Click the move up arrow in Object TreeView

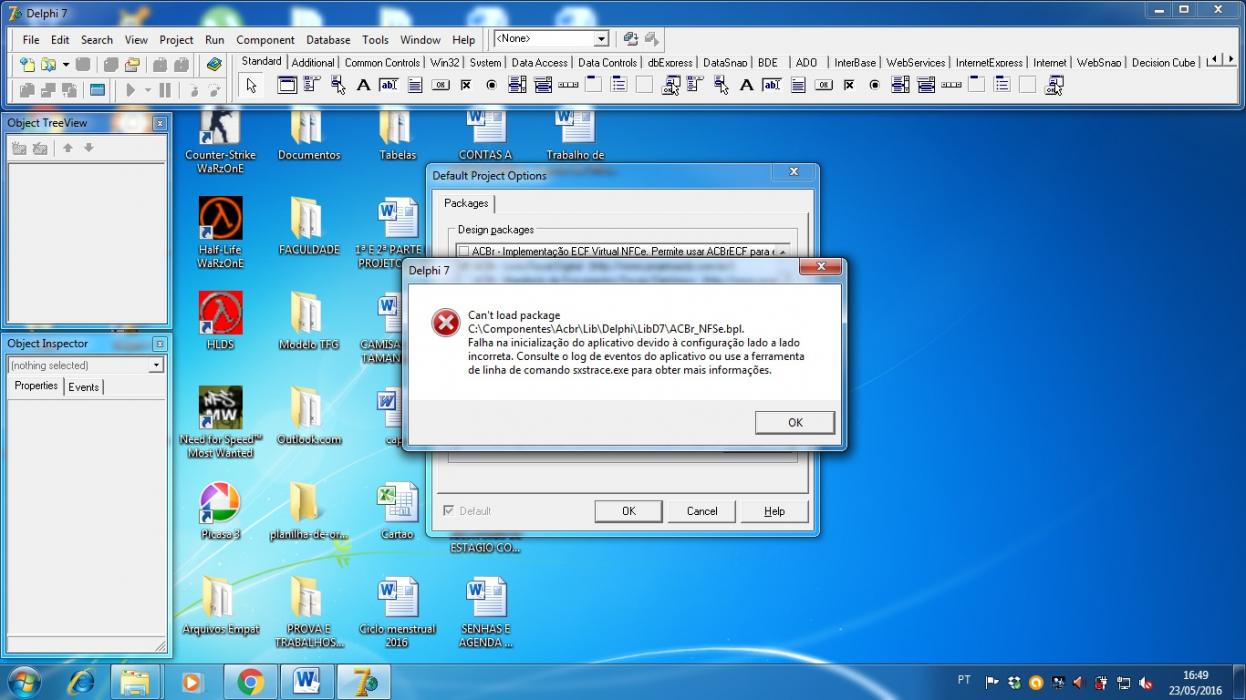click(68, 148)
